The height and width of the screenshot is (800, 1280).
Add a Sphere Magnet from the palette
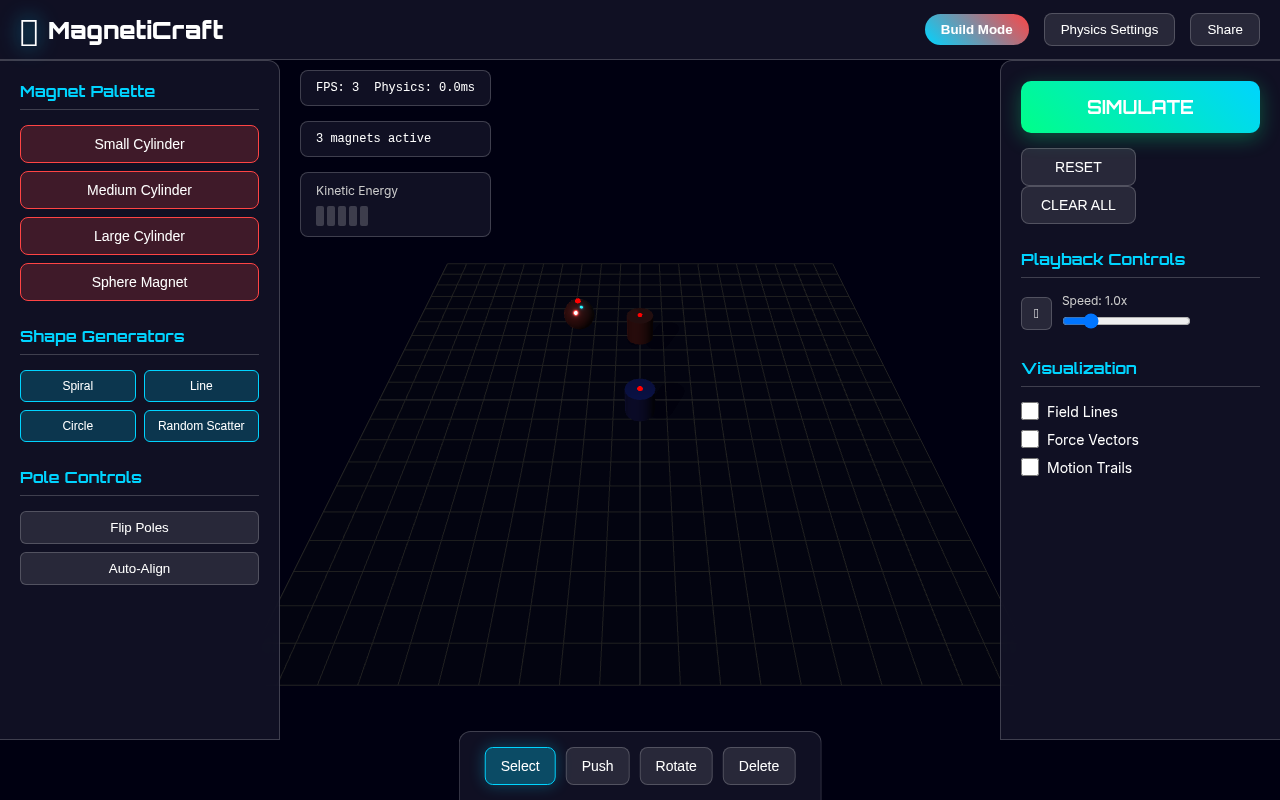coord(139,282)
